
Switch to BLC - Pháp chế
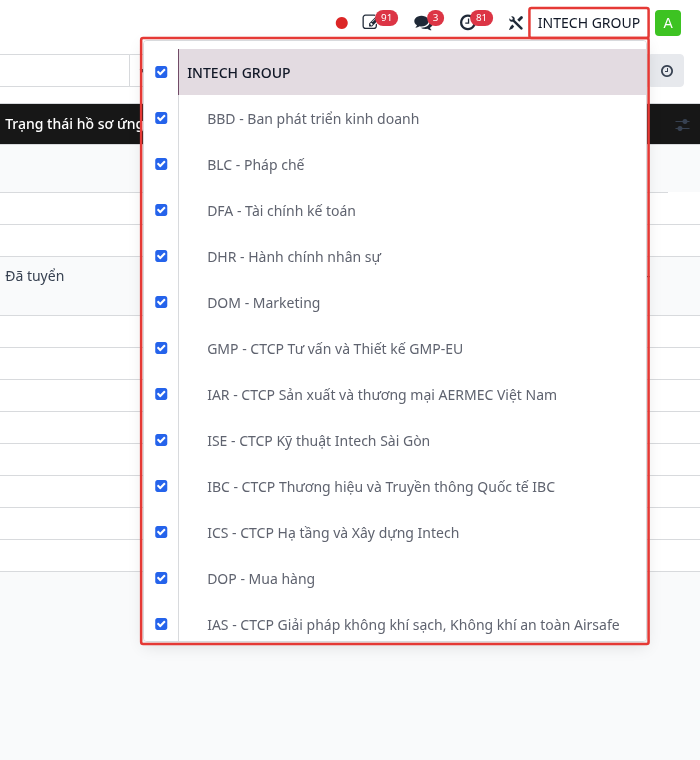tap(412, 165)
